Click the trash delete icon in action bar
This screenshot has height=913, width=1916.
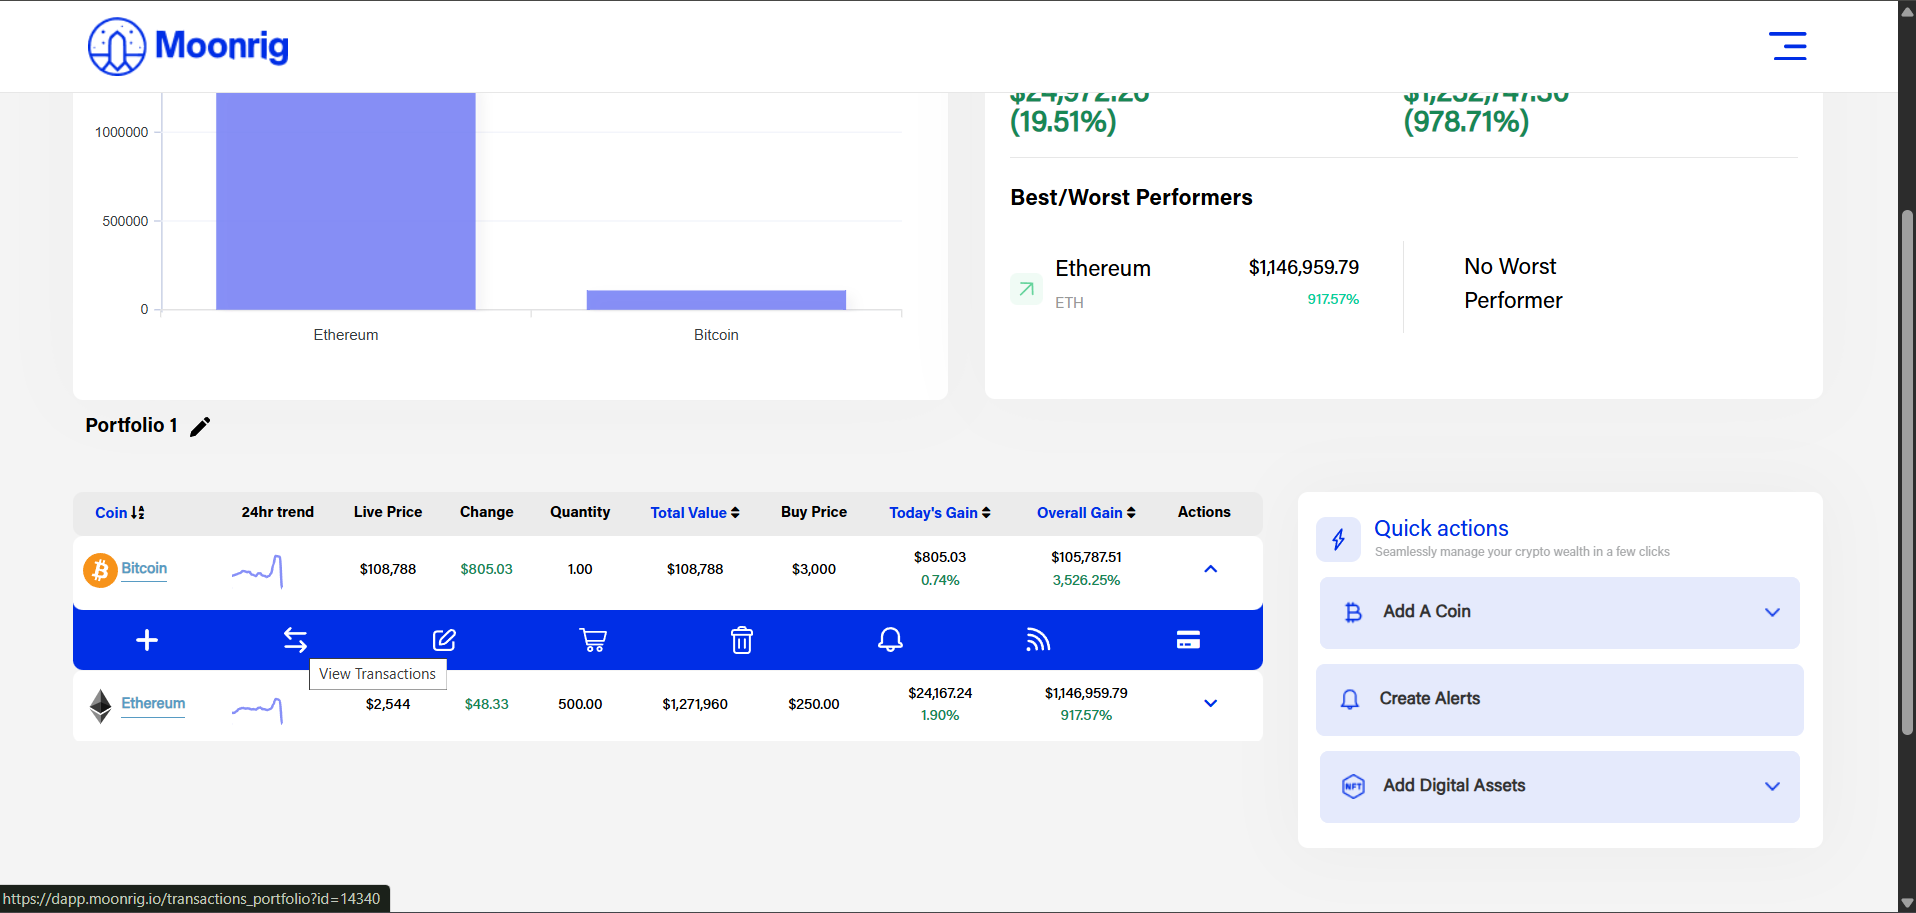click(742, 640)
